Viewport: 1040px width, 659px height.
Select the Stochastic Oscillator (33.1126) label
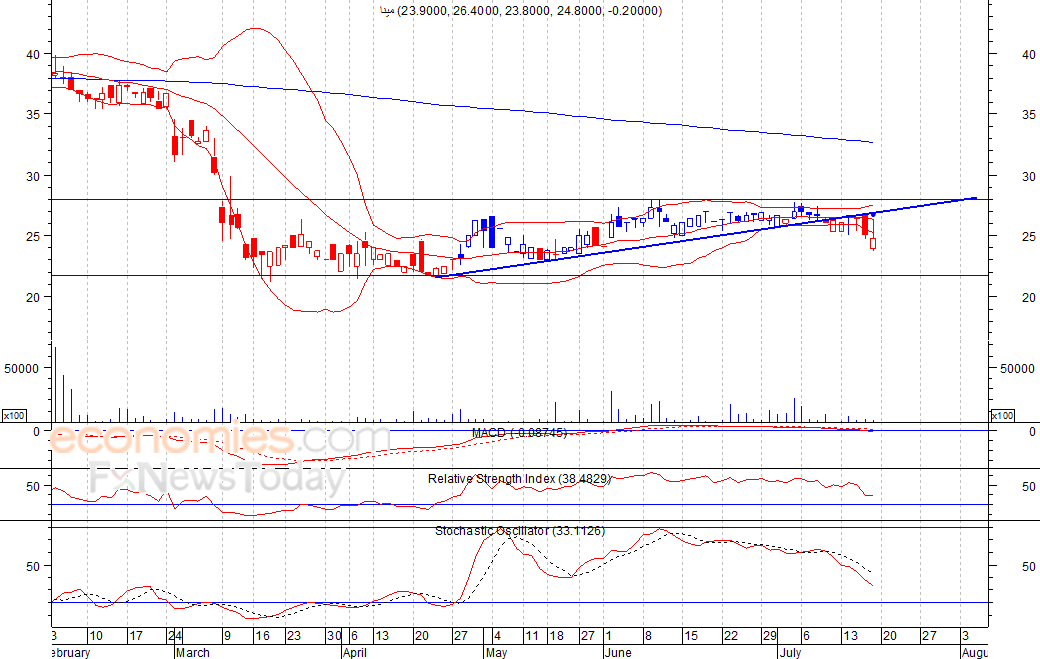pos(520,531)
